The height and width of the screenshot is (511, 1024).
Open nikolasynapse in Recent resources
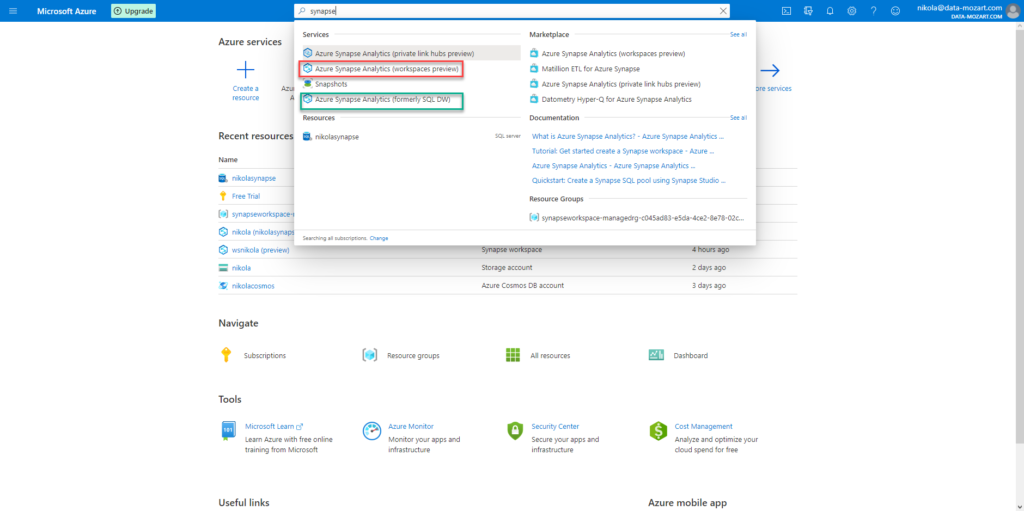pos(253,178)
